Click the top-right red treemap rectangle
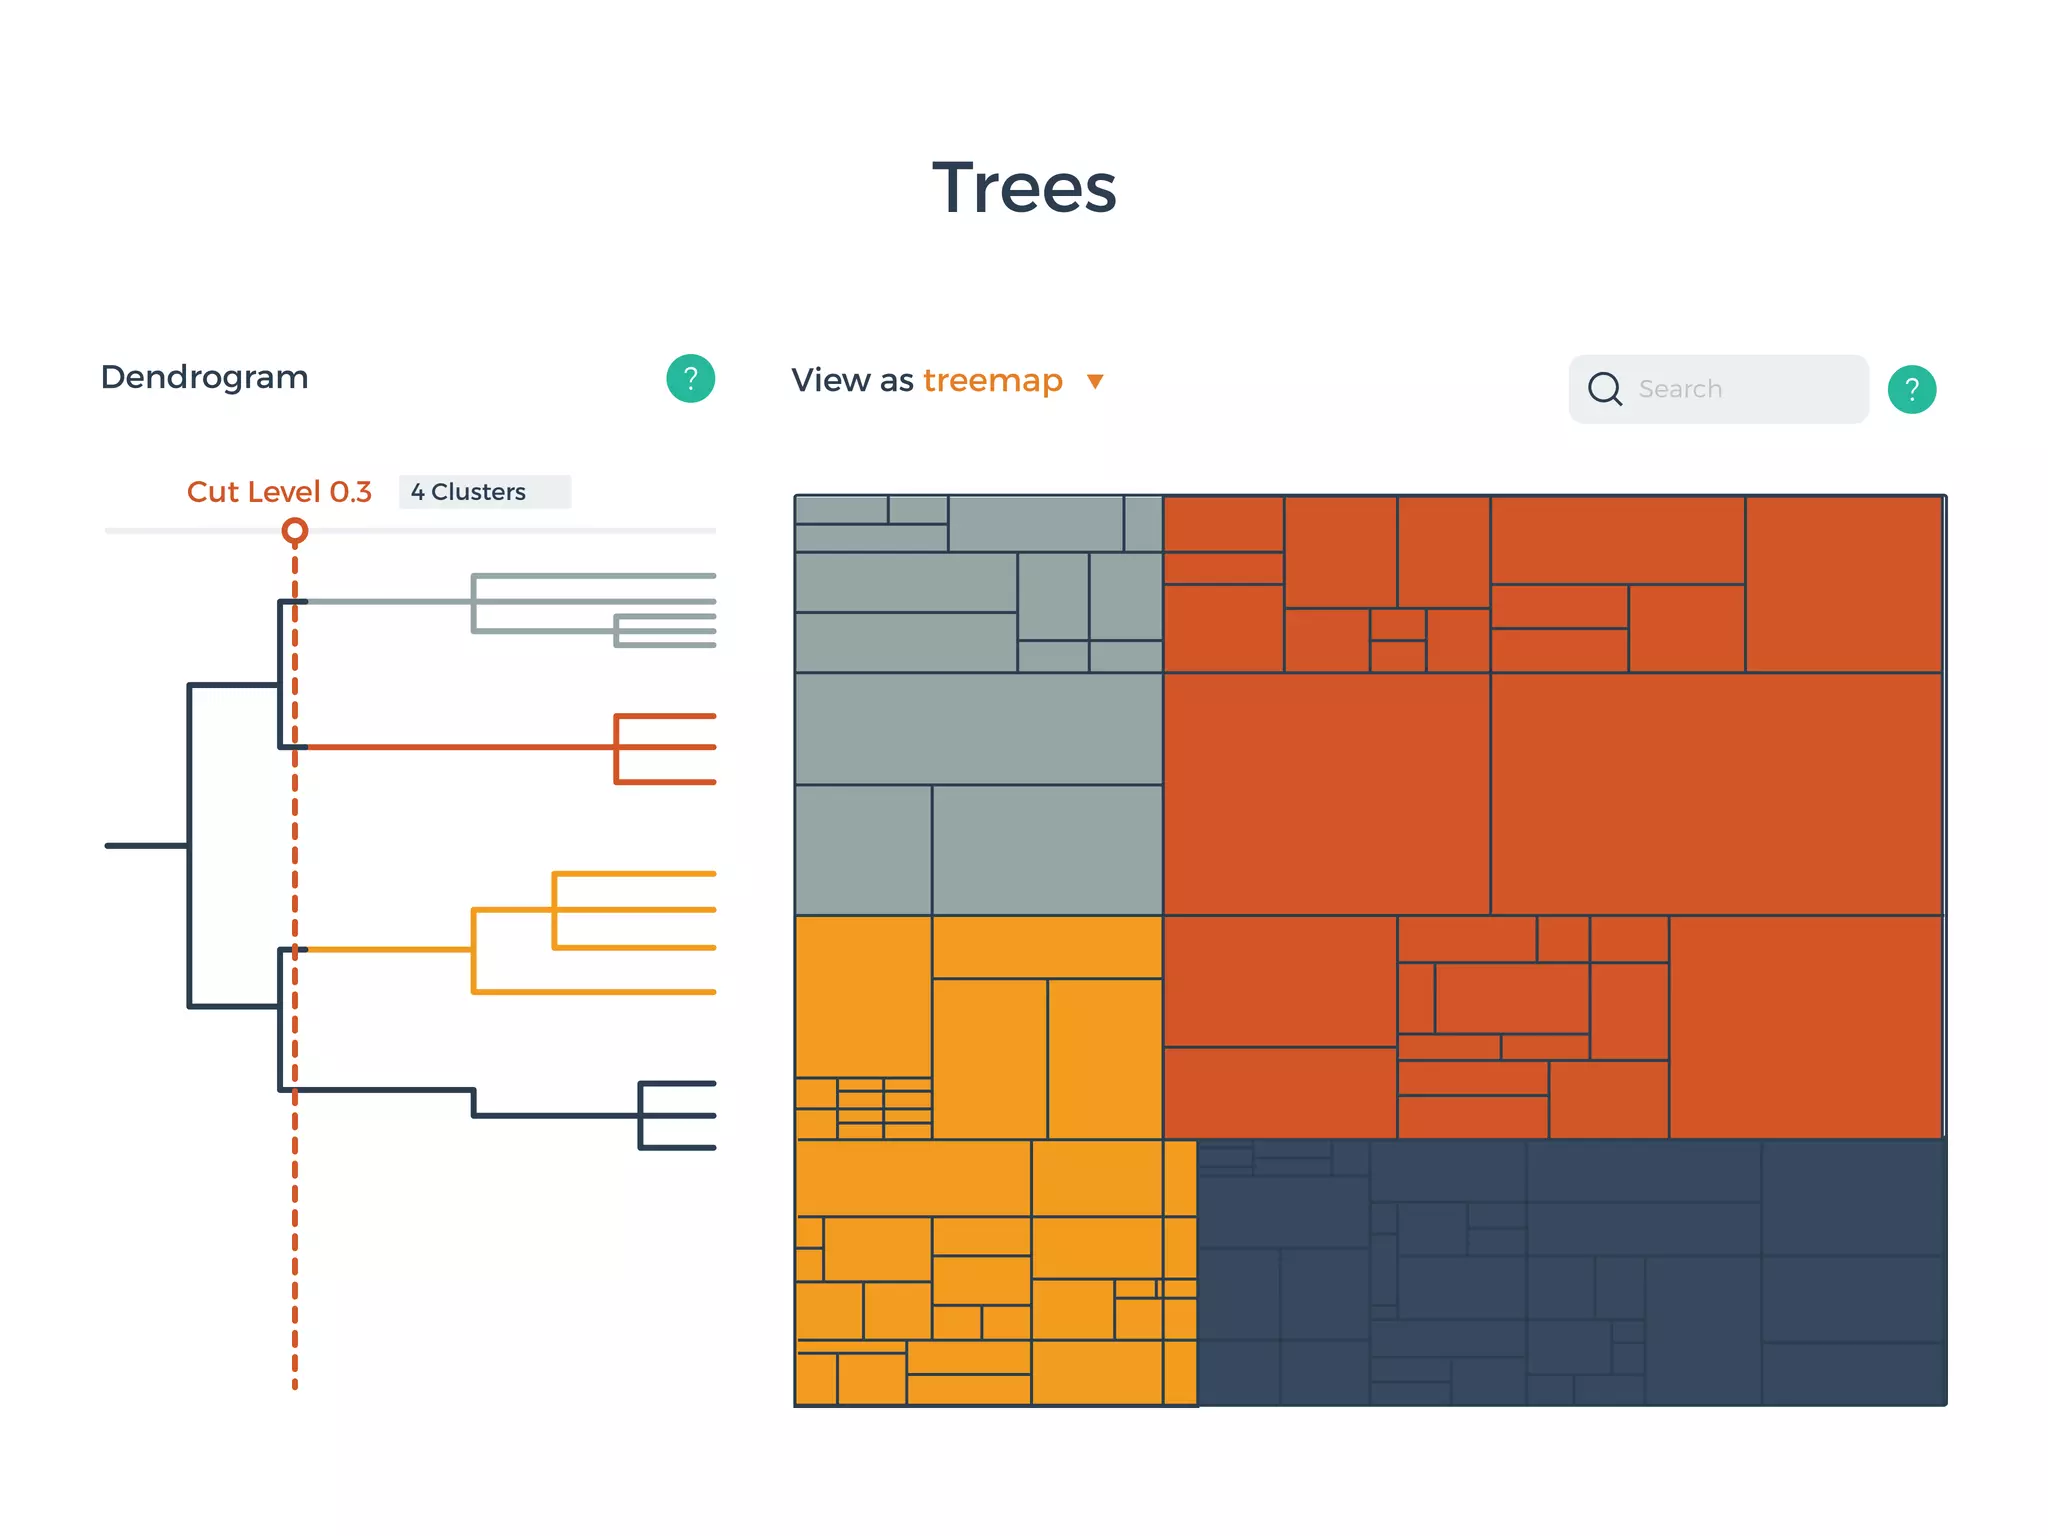The height and width of the screenshot is (1536, 2048). tap(1843, 584)
